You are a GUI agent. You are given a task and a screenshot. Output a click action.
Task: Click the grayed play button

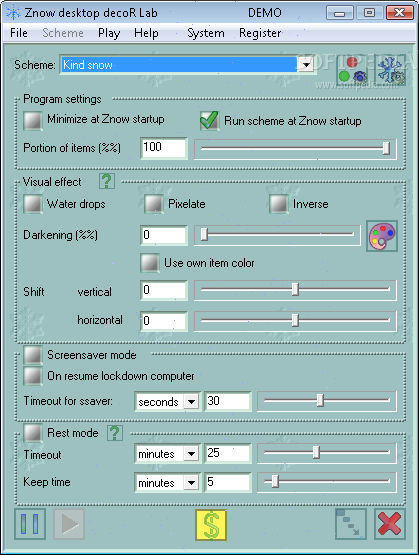tap(69, 524)
